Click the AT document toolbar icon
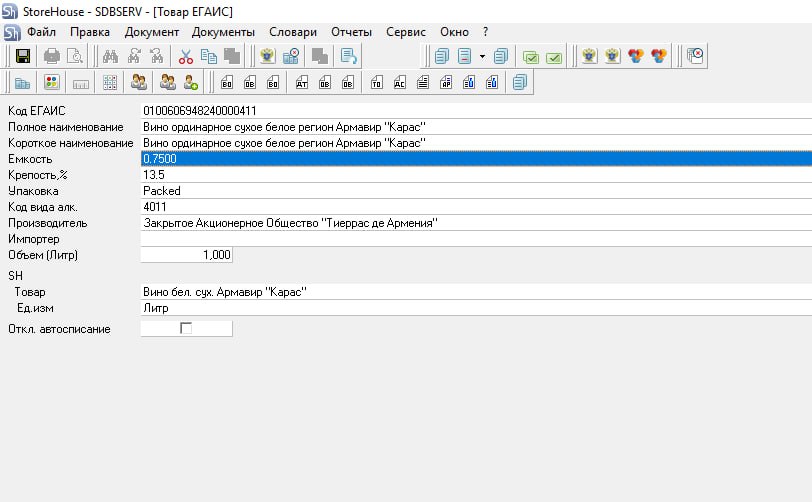 [303, 83]
